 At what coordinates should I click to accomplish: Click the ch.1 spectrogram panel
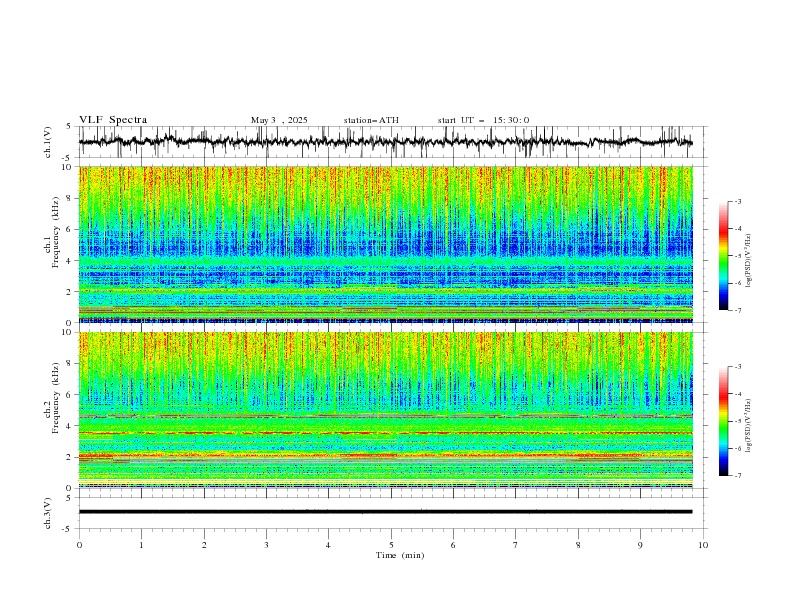click(385, 244)
